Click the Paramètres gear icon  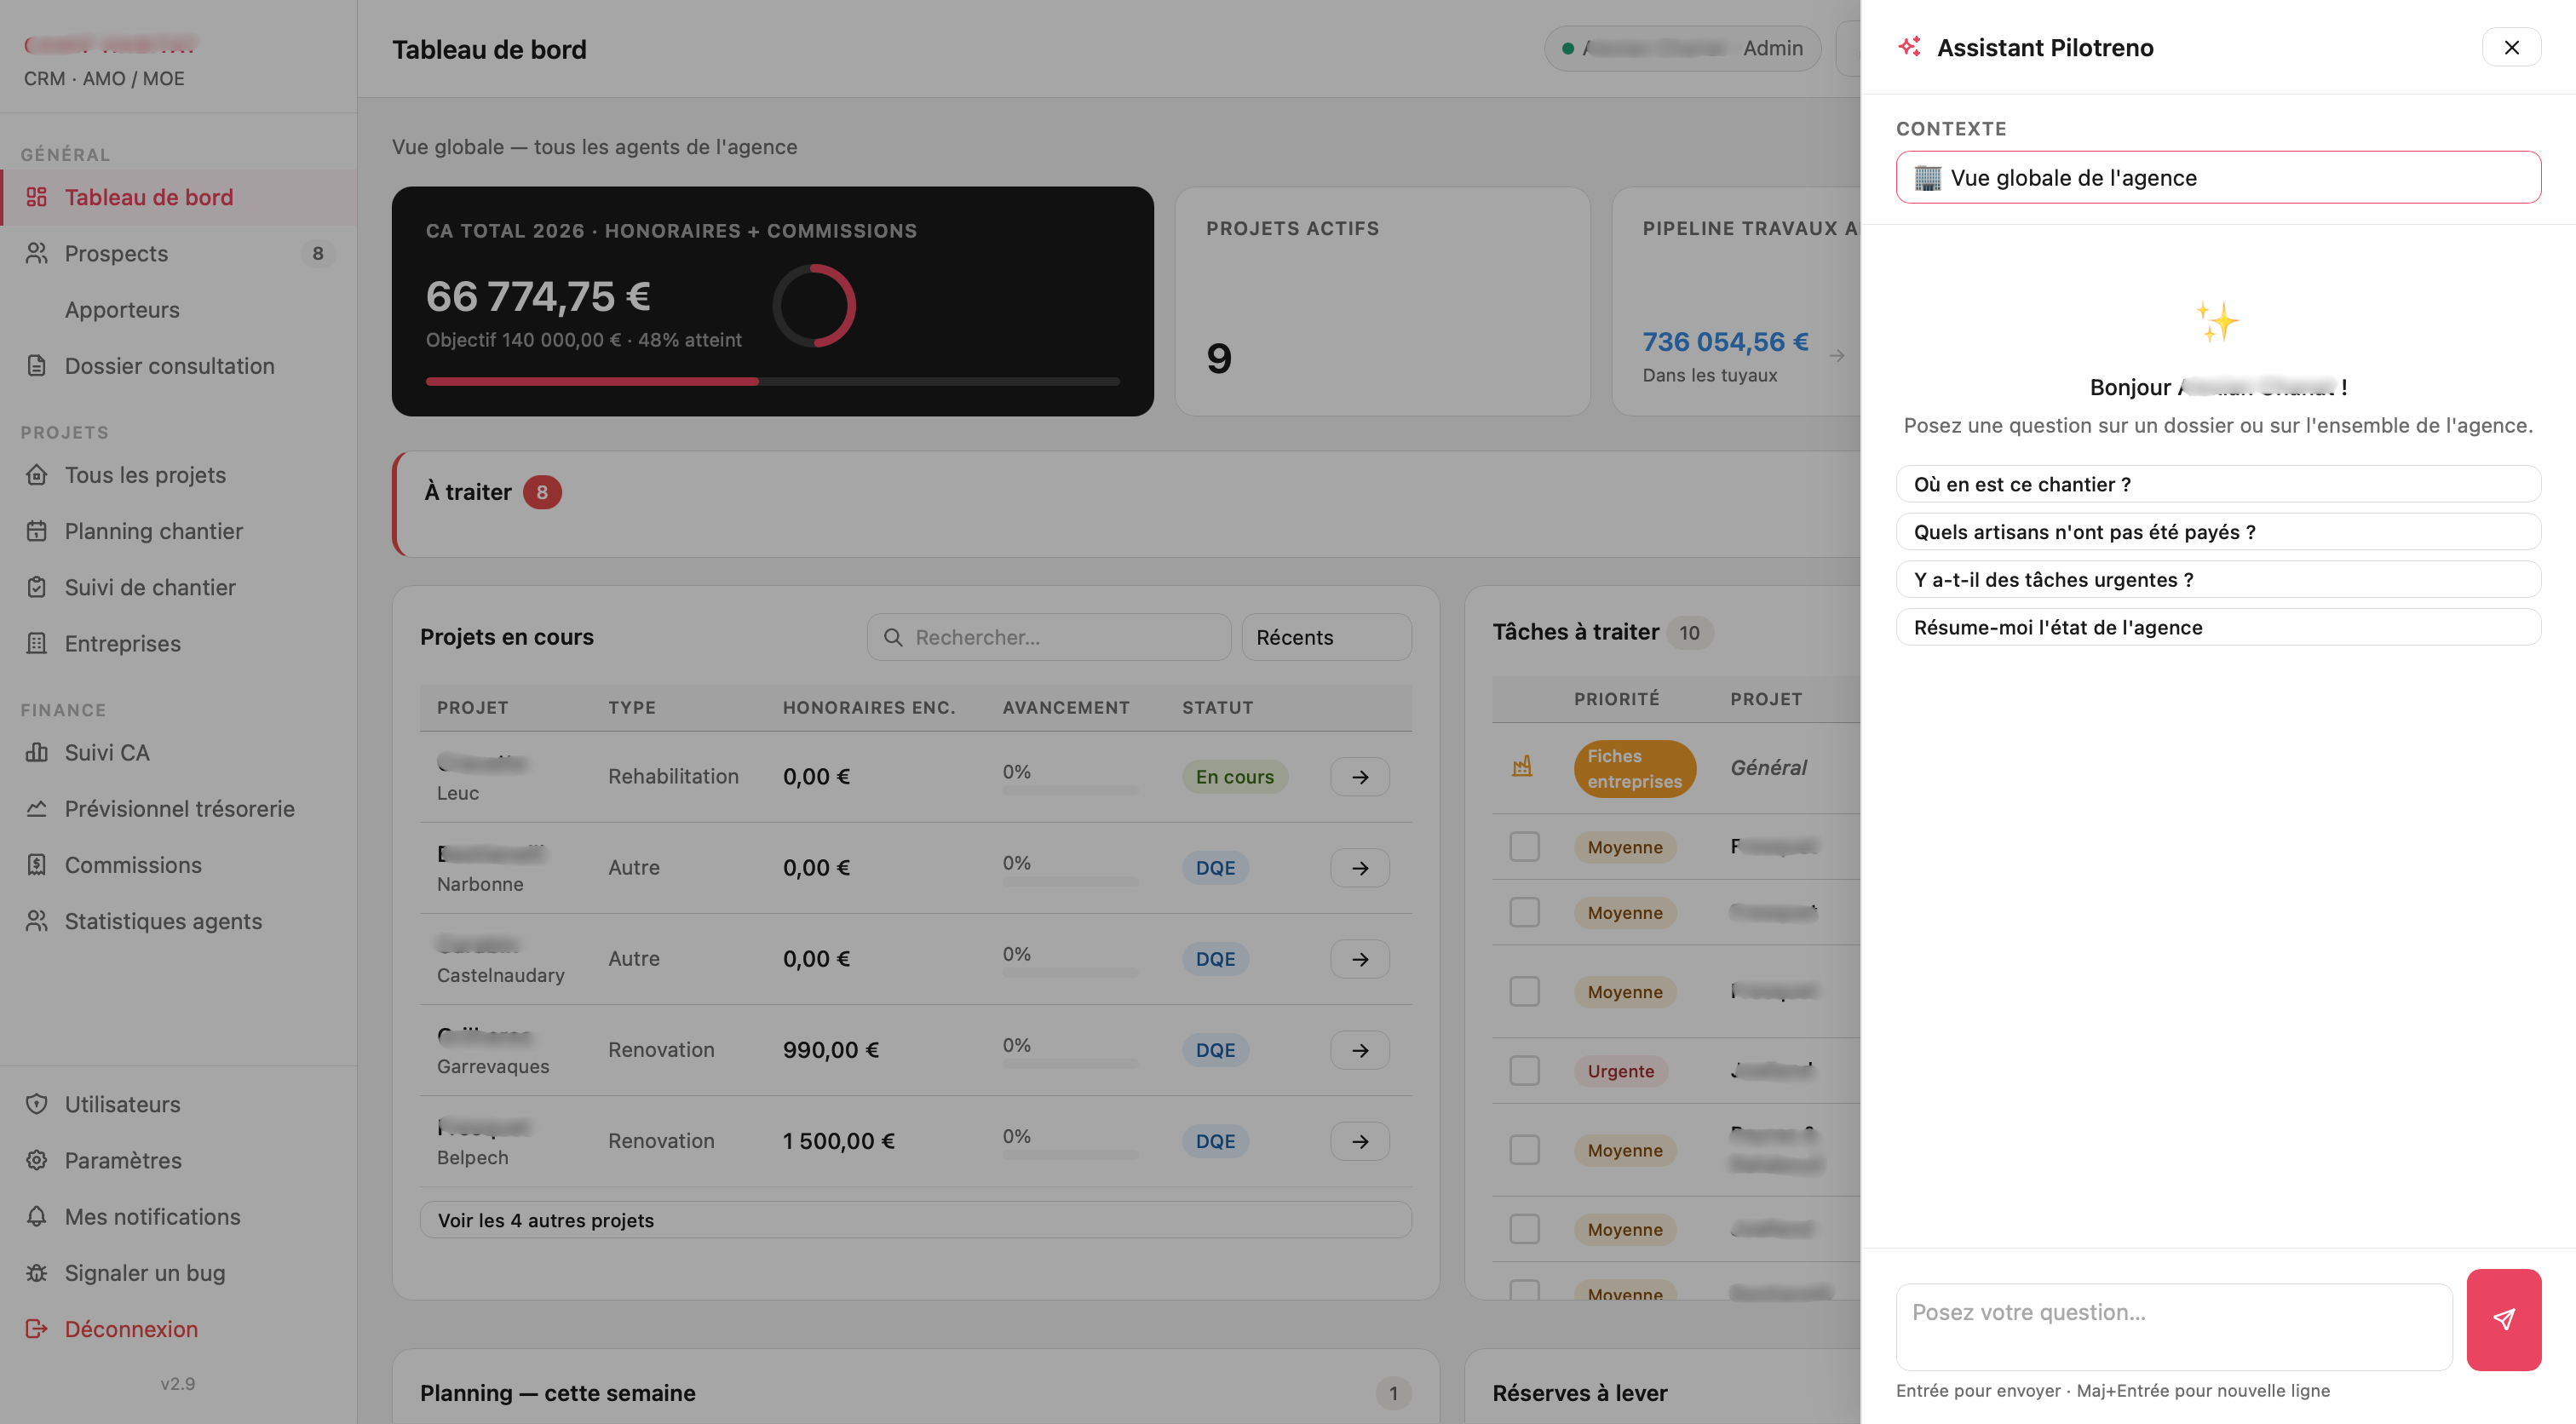[37, 1160]
